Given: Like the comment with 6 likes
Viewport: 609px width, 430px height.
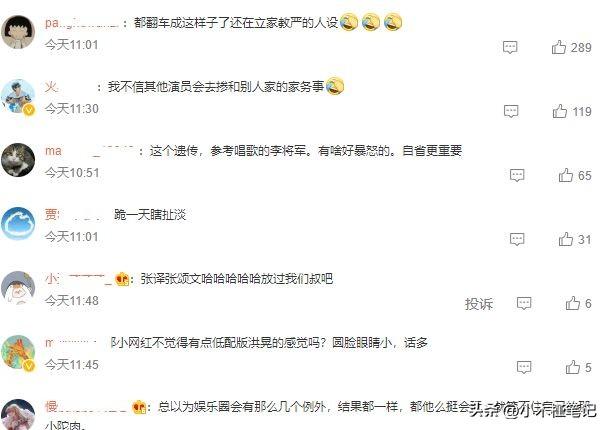Looking at the screenshot, I should (x=573, y=303).
